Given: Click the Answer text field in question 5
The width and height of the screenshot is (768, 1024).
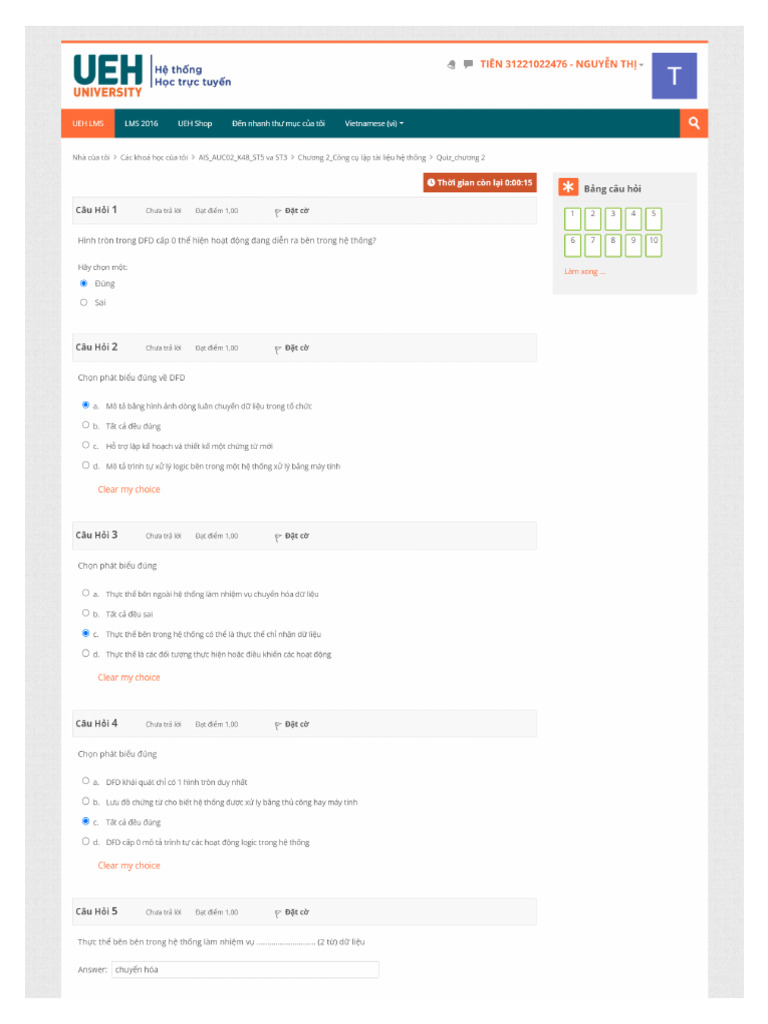Looking at the screenshot, I should 245,969.
